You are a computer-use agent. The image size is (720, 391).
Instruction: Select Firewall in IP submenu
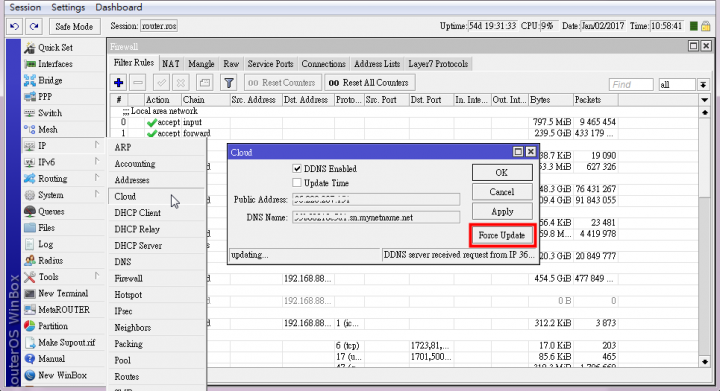tap(156, 279)
